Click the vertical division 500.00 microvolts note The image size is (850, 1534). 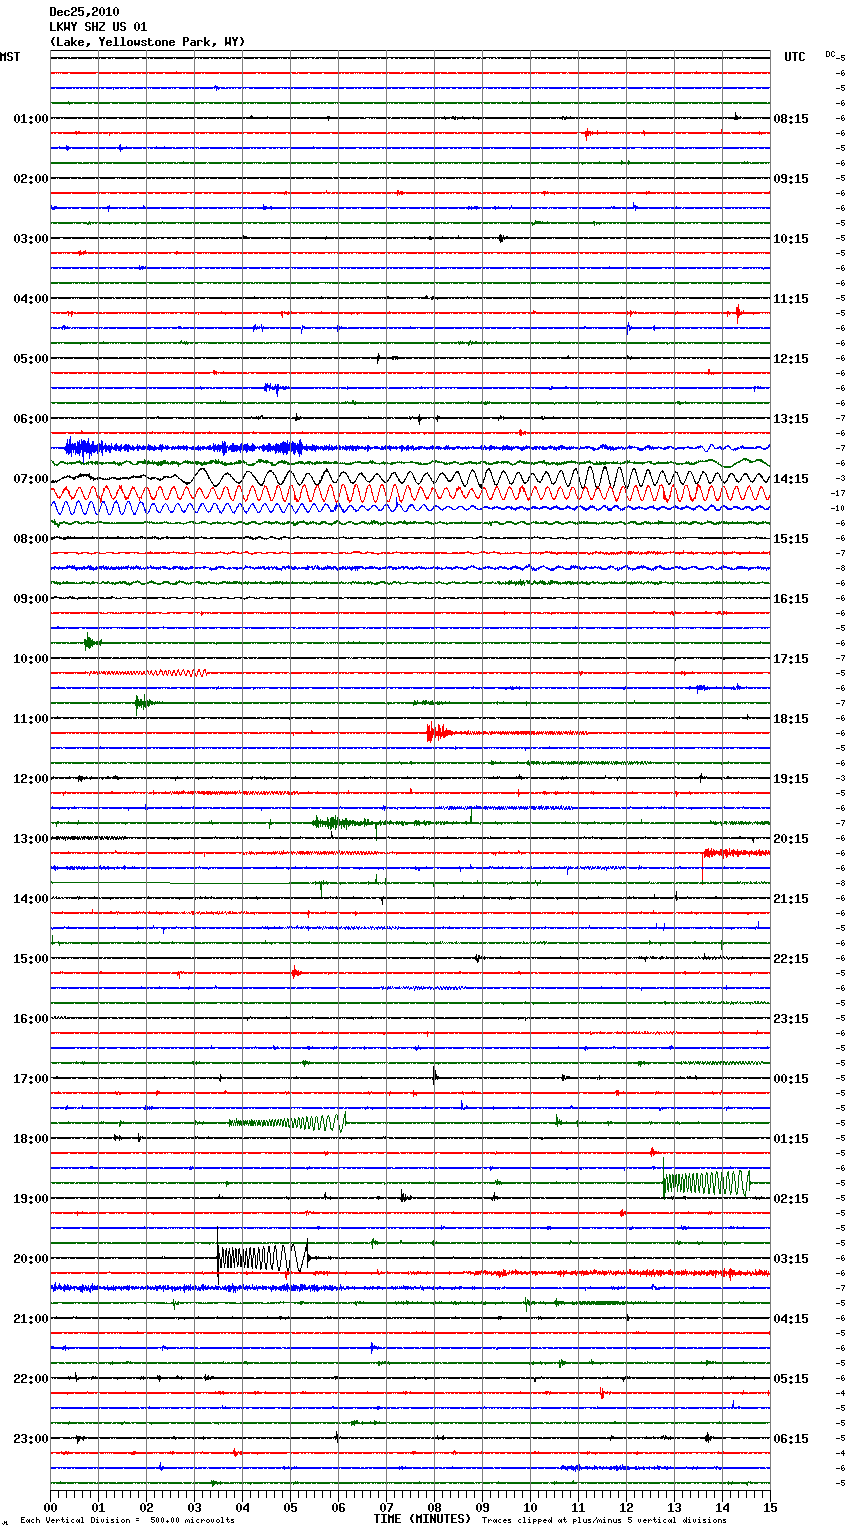(129, 1521)
